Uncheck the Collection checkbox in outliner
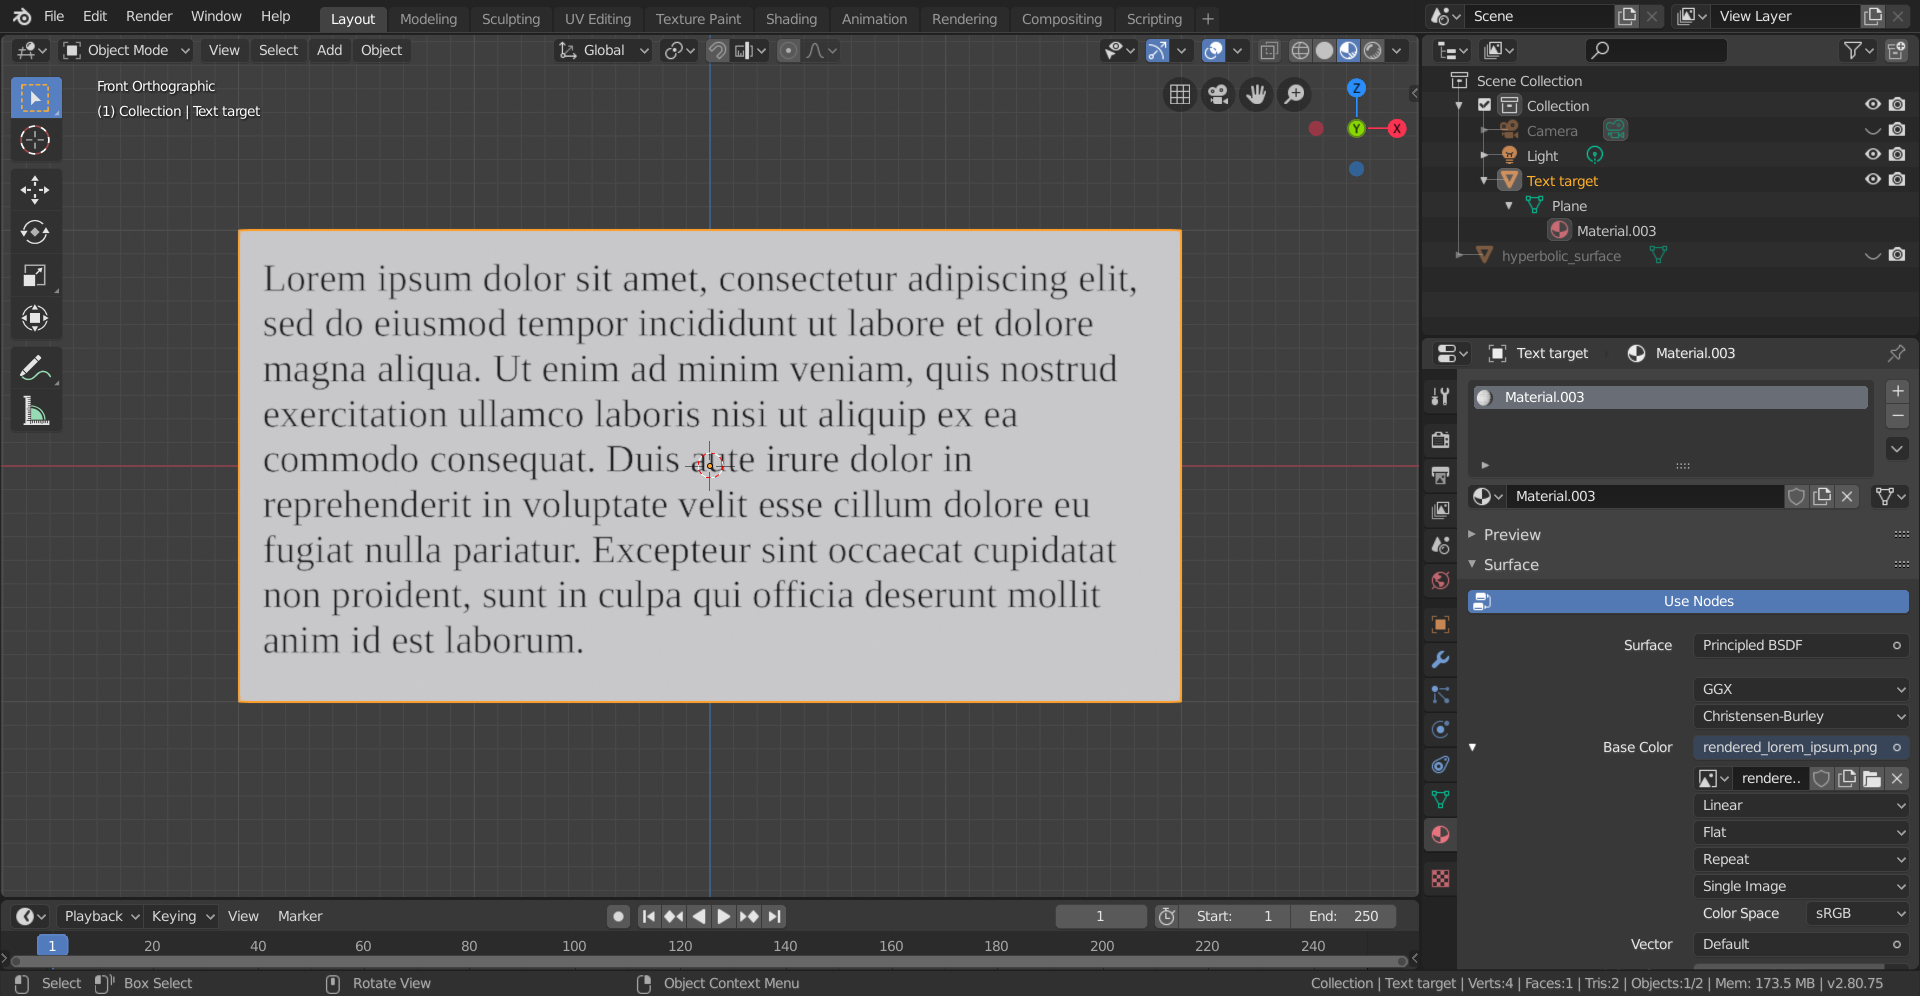The height and width of the screenshot is (996, 1920). click(x=1485, y=105)
